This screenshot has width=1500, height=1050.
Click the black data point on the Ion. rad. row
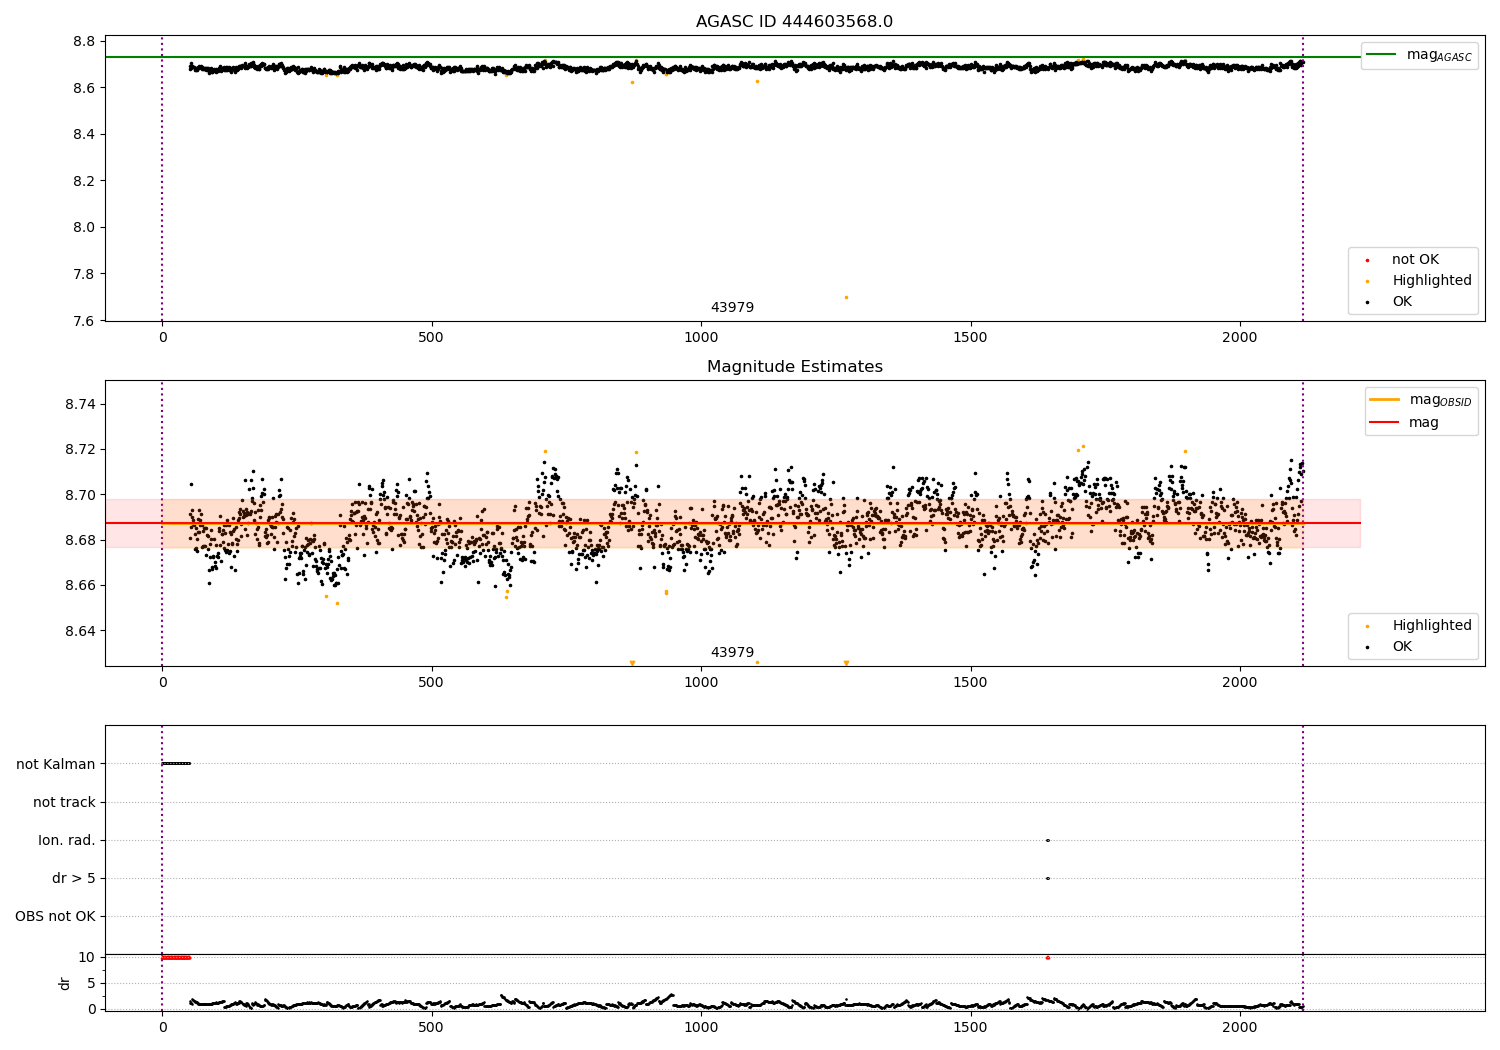pos(1047,840)
